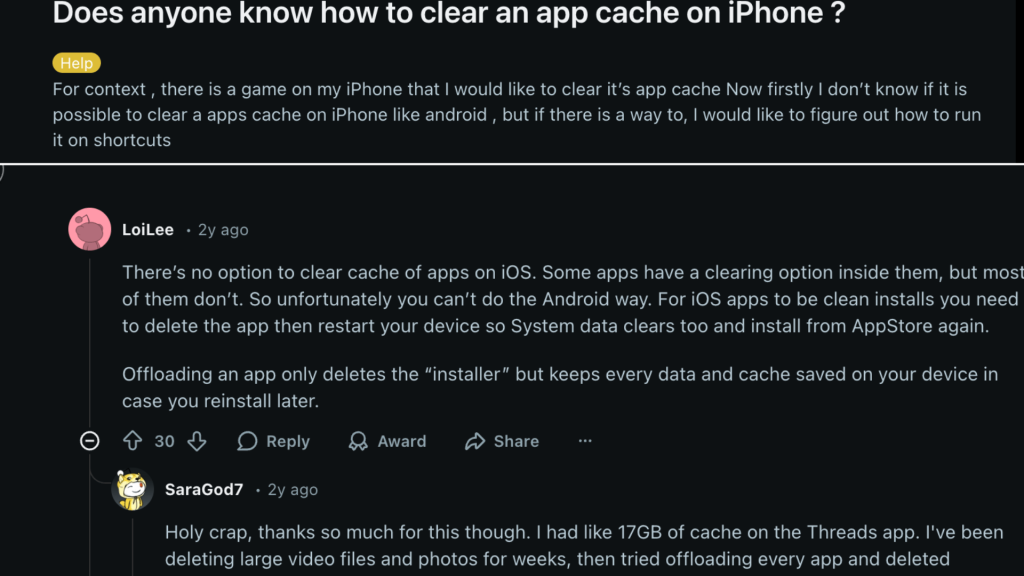Open LoiLee's user profile link
The height and width of the screenshot is (576, 1024).
pos(148,230)
